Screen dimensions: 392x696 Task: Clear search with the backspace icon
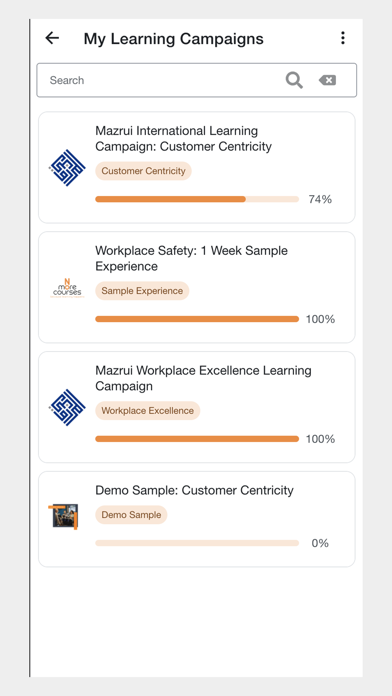[x=327, y=80]
